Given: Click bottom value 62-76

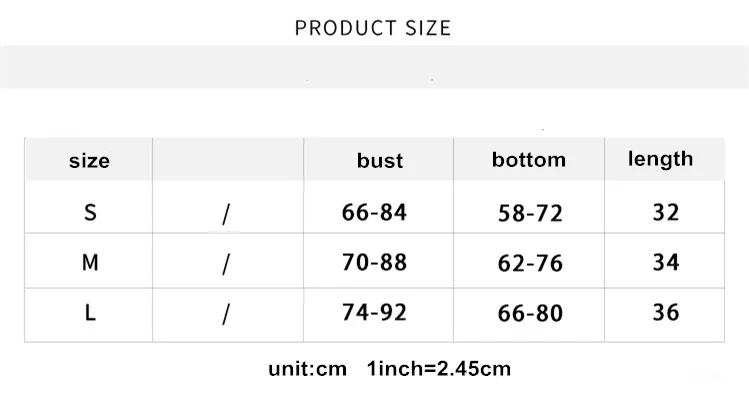Looking at the screenshot, I should coord(530,264).
